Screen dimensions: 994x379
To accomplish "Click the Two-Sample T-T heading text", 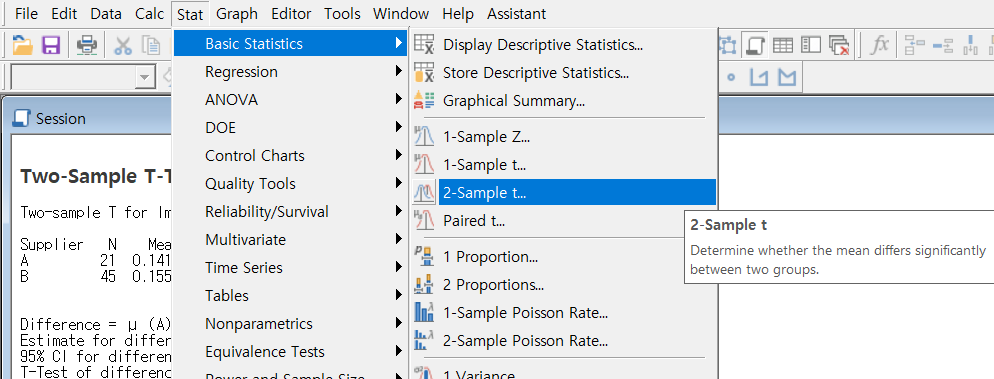I will (96, 177).
